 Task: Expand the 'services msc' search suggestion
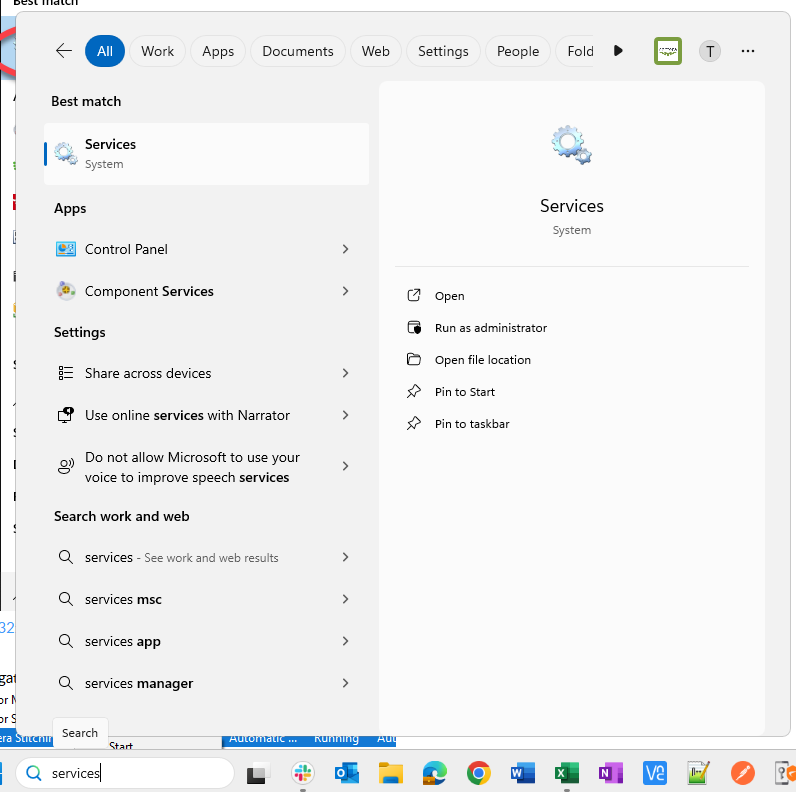[x=345, y=599]
